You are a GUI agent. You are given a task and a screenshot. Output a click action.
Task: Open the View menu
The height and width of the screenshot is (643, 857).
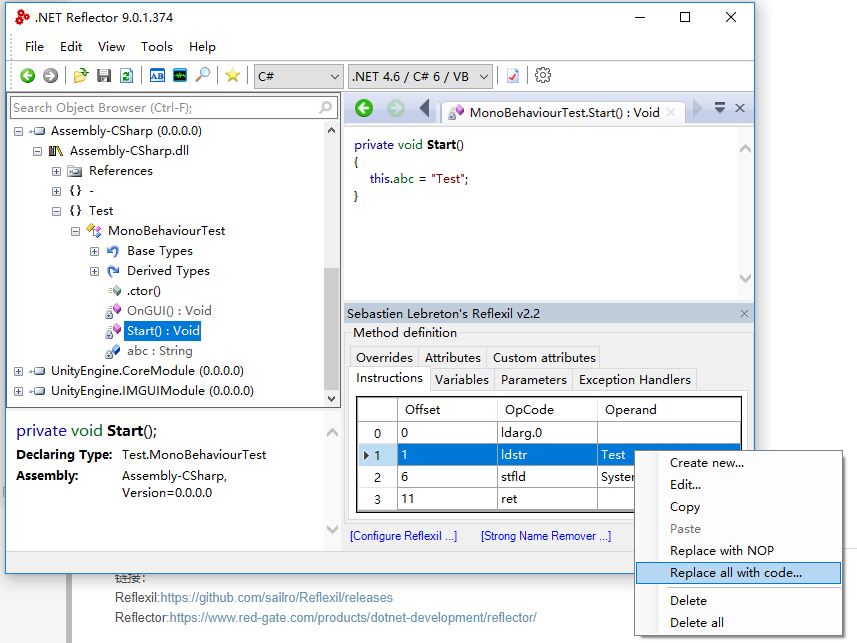111,46
